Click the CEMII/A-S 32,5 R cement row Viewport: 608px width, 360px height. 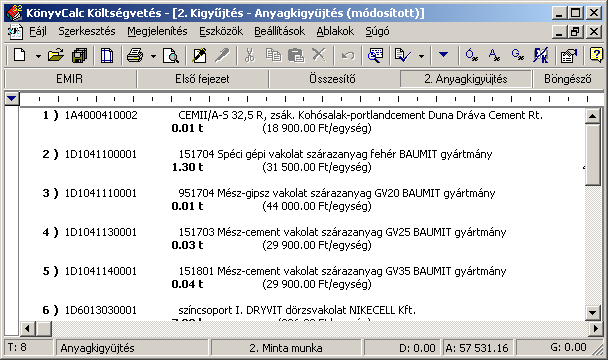pos(361,115)
